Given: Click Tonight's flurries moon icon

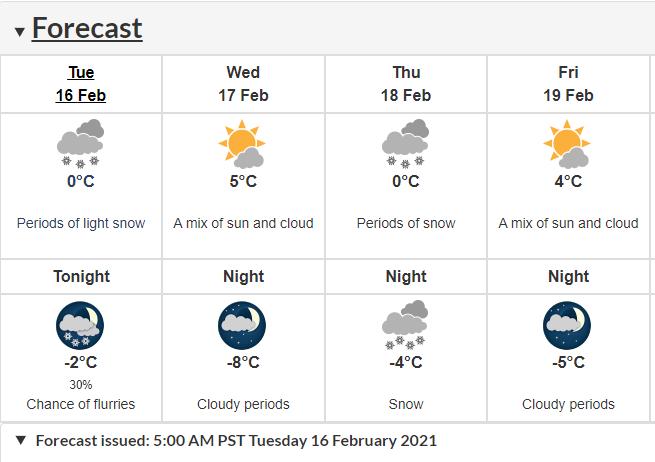Looking at the screenshot, I should point(80,325).
